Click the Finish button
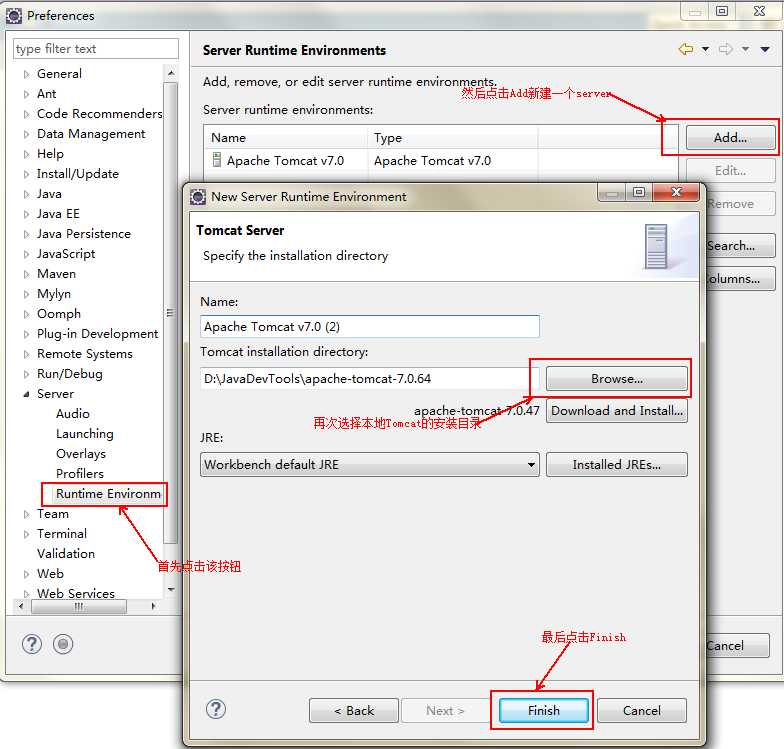 pyautogui.click(x=544, y=710)
